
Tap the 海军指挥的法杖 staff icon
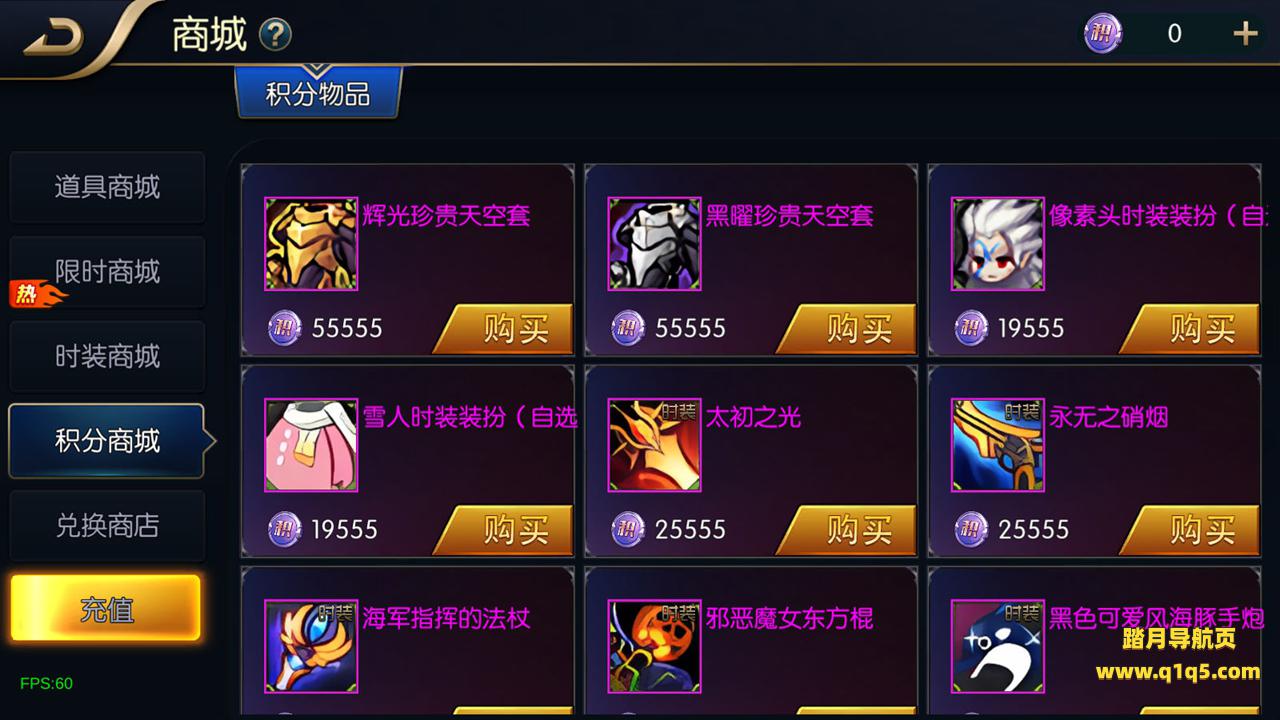(x=311, y=646)
